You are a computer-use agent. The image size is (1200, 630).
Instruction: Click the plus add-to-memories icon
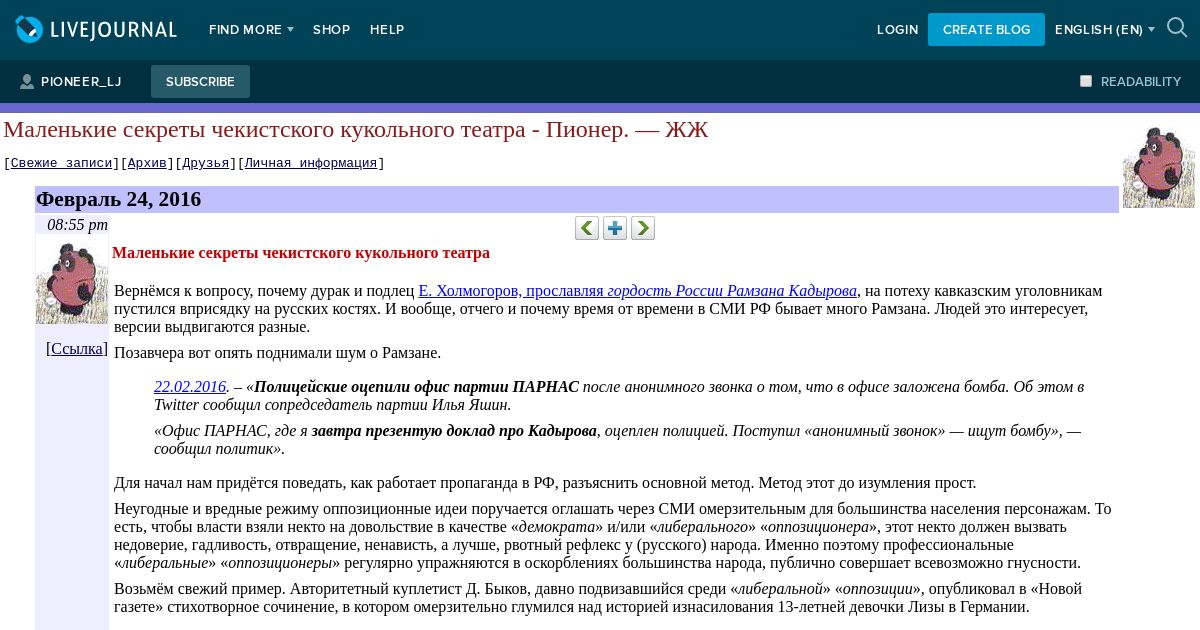point(615,228)
